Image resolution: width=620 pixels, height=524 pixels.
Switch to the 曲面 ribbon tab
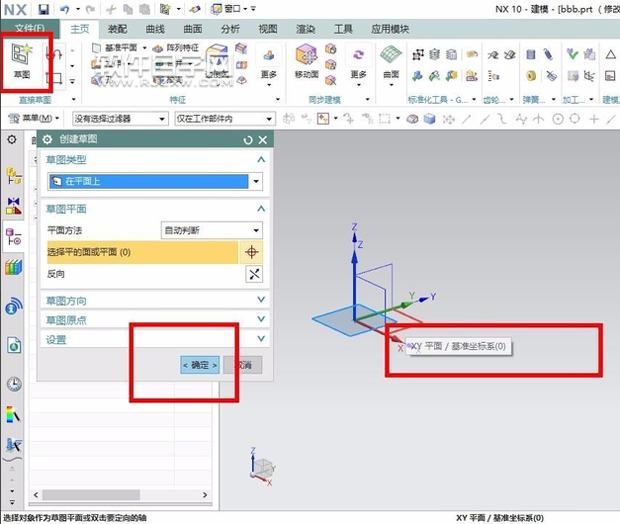(193, 29)
